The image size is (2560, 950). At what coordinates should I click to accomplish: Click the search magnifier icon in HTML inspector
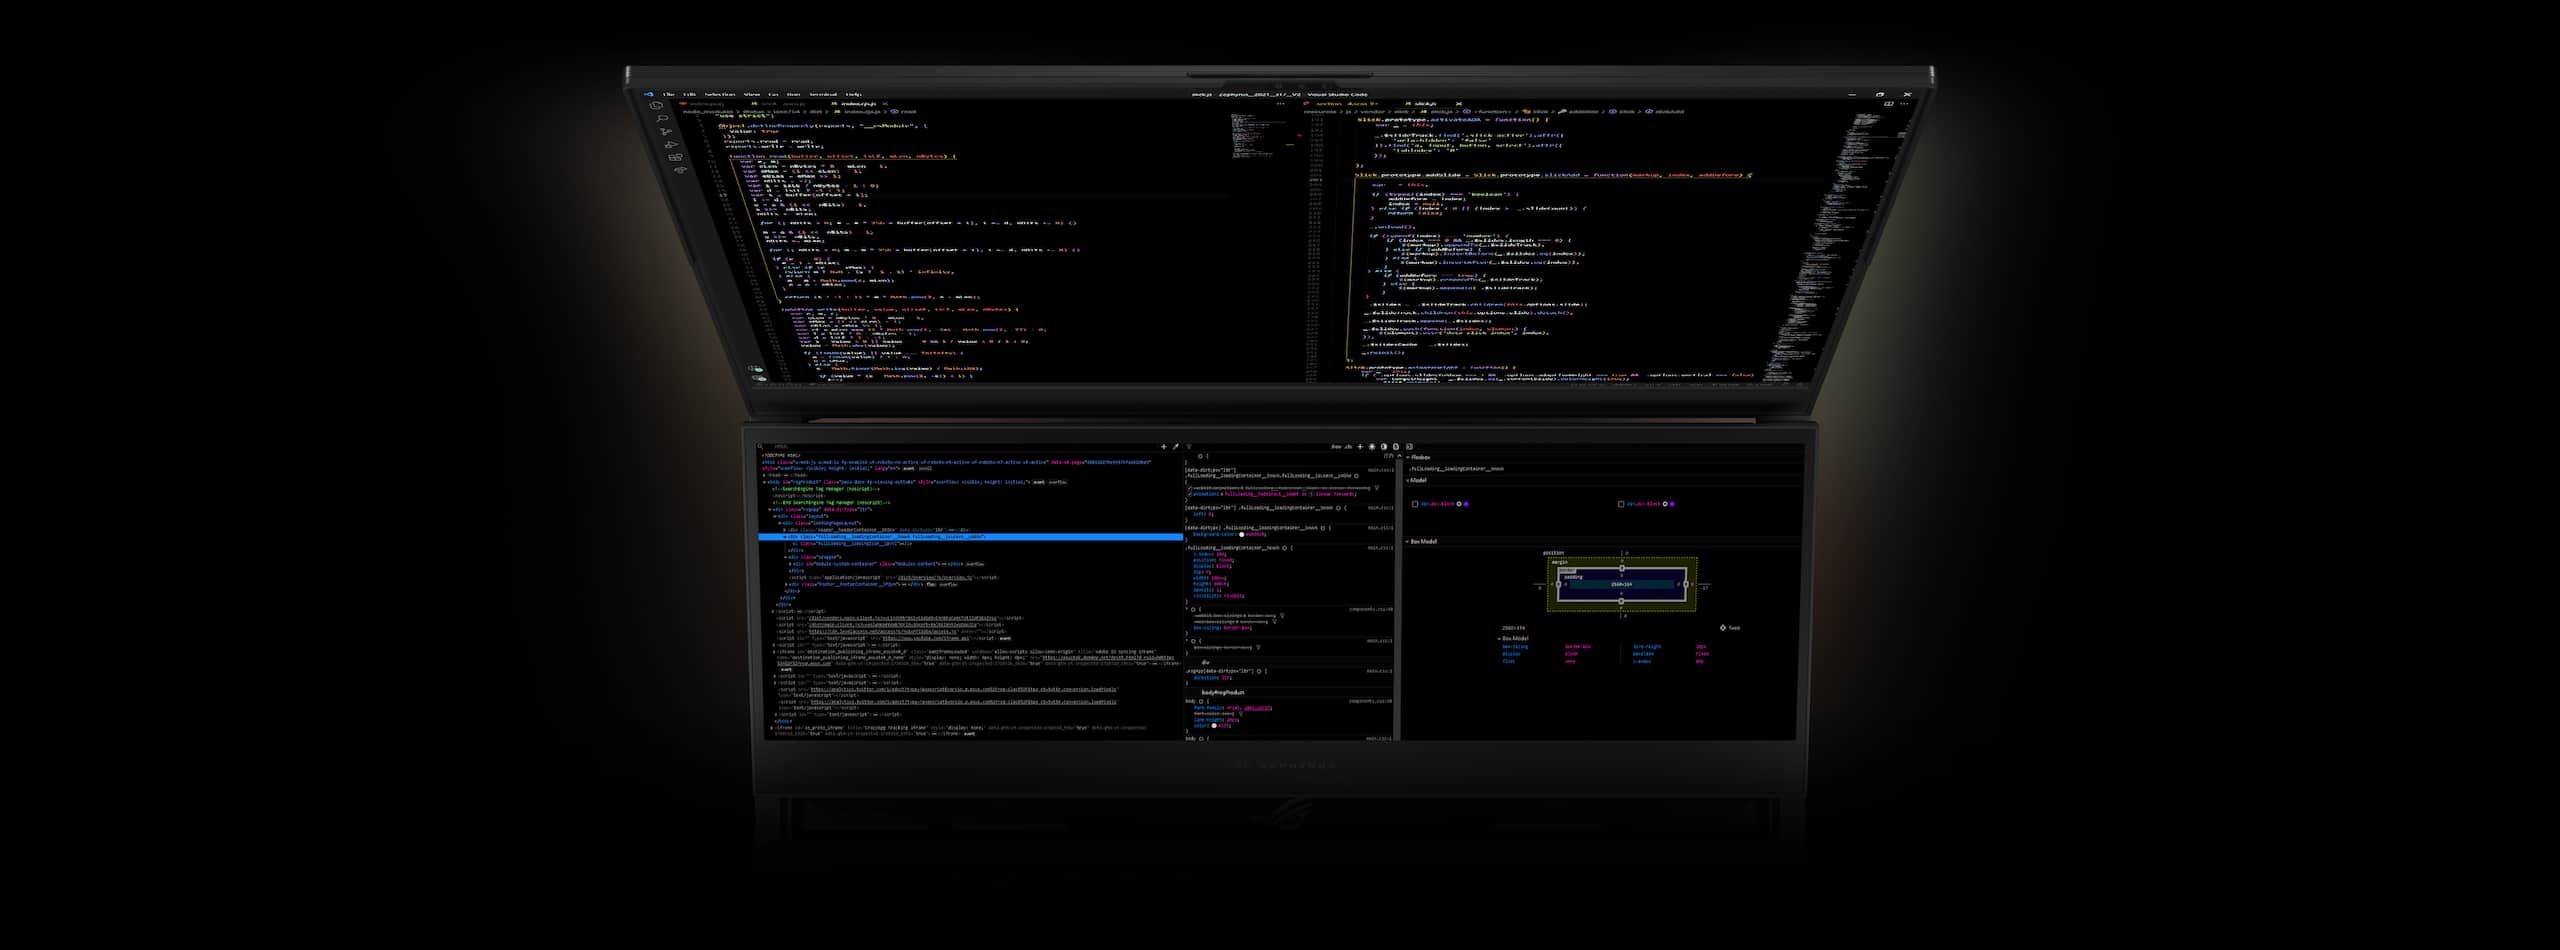pyautogui.click(x=759, y=447)
